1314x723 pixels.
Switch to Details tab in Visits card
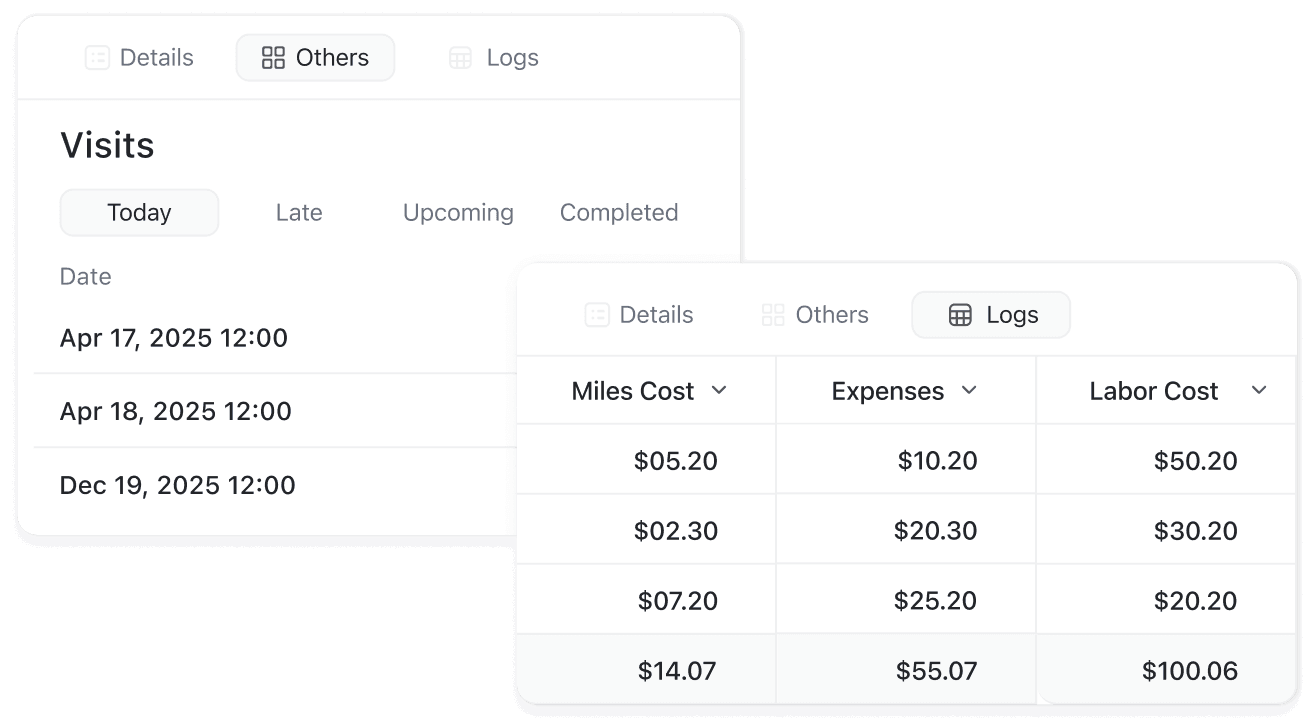coord(139,58)
